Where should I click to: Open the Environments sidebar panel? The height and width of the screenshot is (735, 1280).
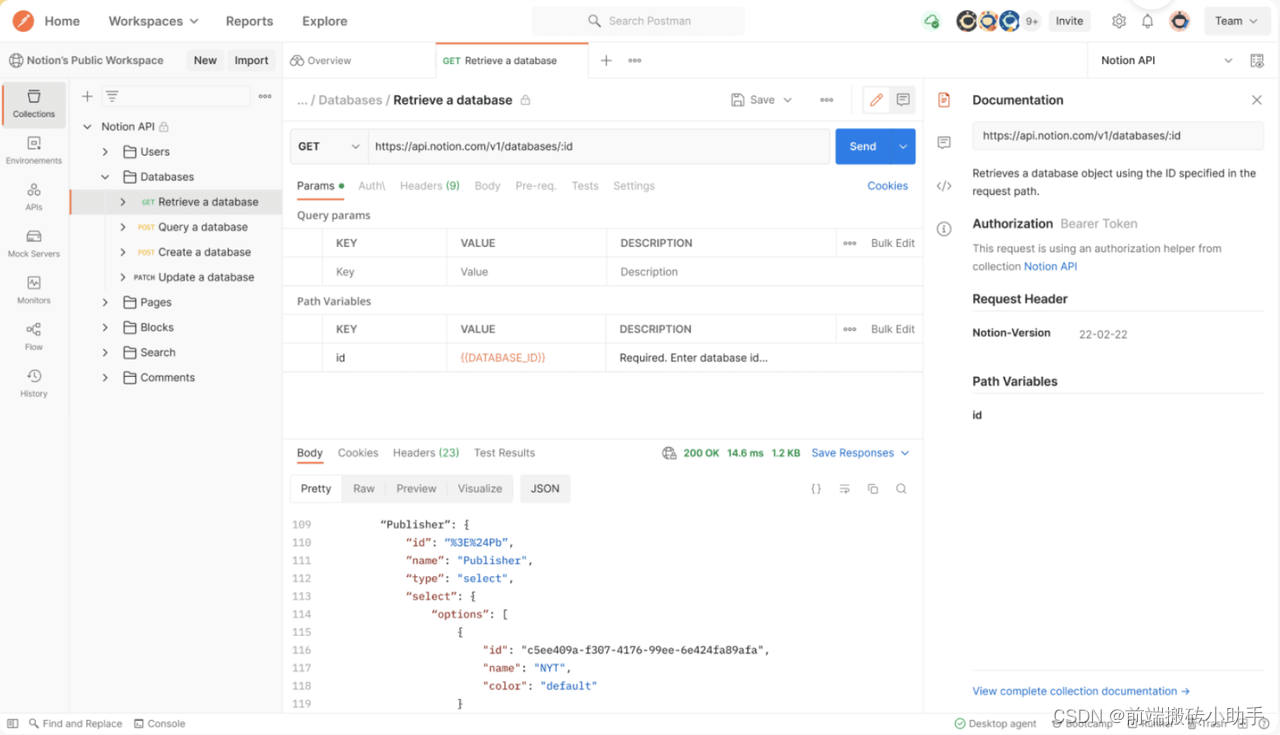[34, 151]
